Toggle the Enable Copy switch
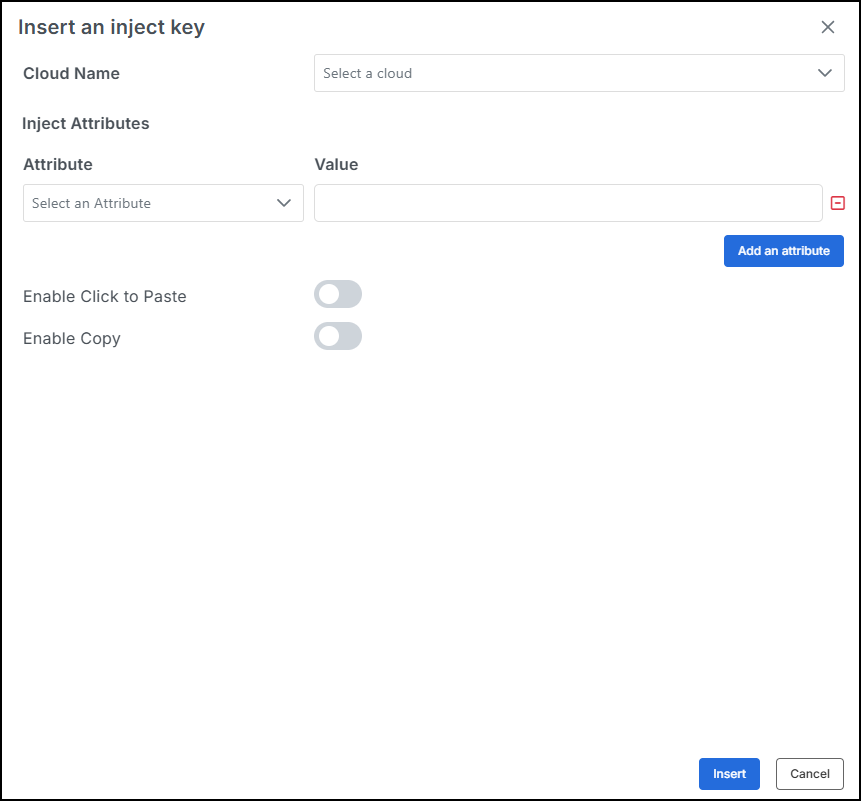This screenshot has width=861, height=801. (x=338, y=336)
